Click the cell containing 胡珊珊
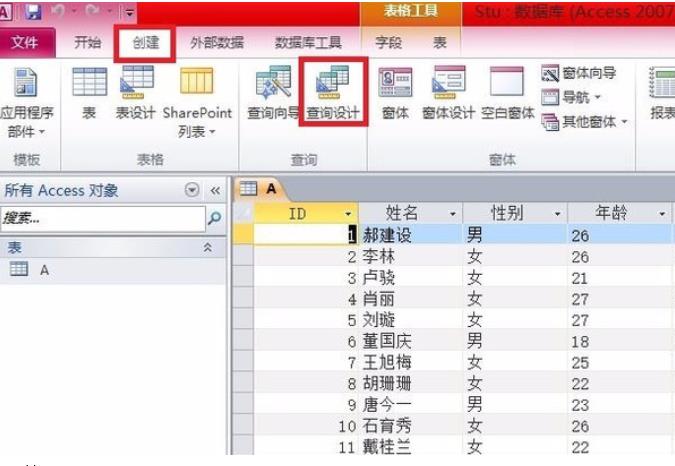The width and height of the screenshot is (675, 466). (411, 383)
